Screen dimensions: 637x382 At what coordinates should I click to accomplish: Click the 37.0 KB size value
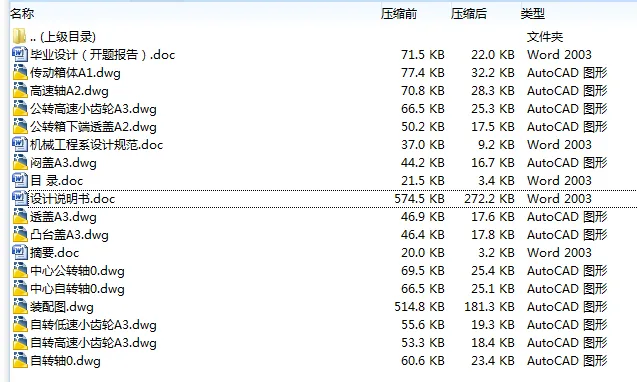tap(423, 145)
